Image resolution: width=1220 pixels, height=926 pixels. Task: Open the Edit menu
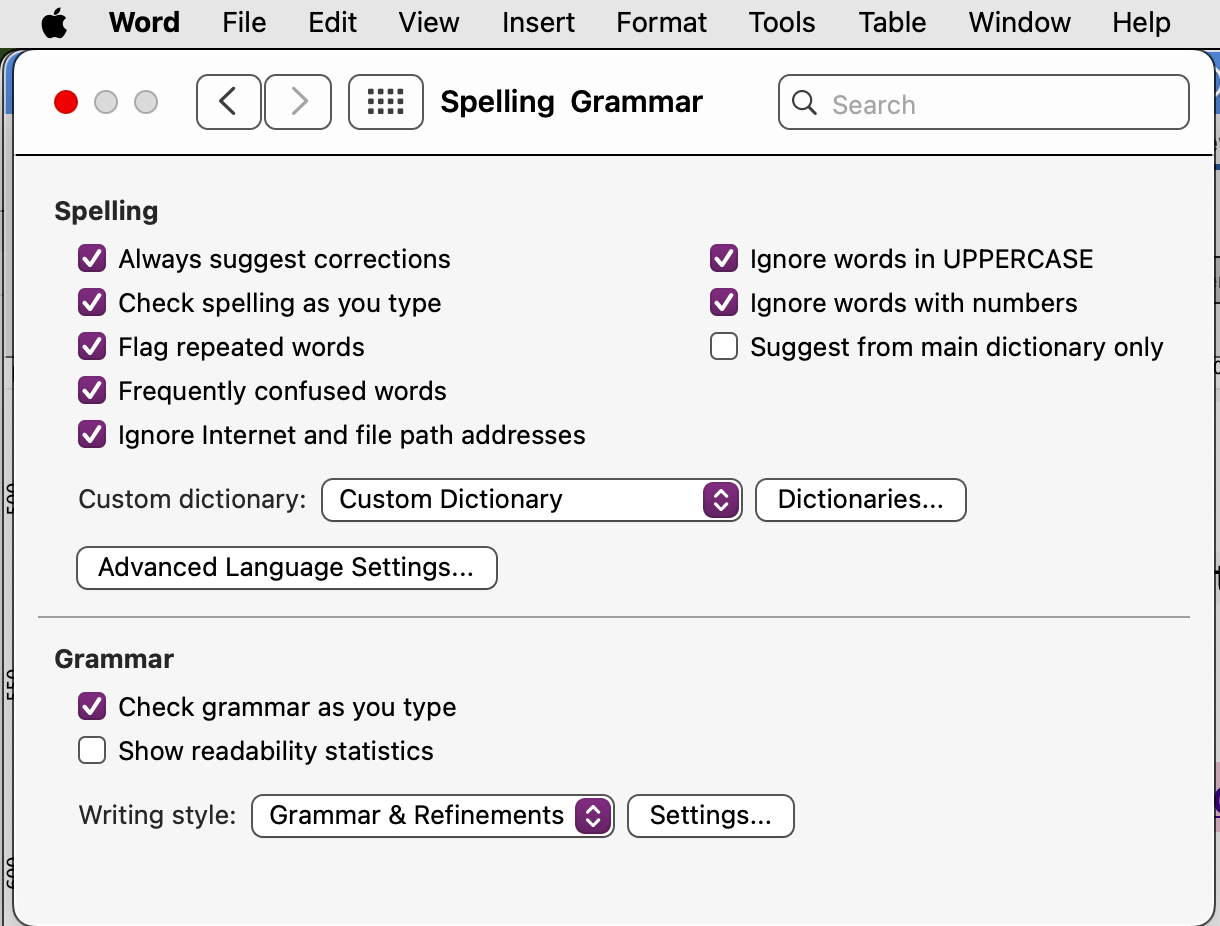[x=333, y=22]
